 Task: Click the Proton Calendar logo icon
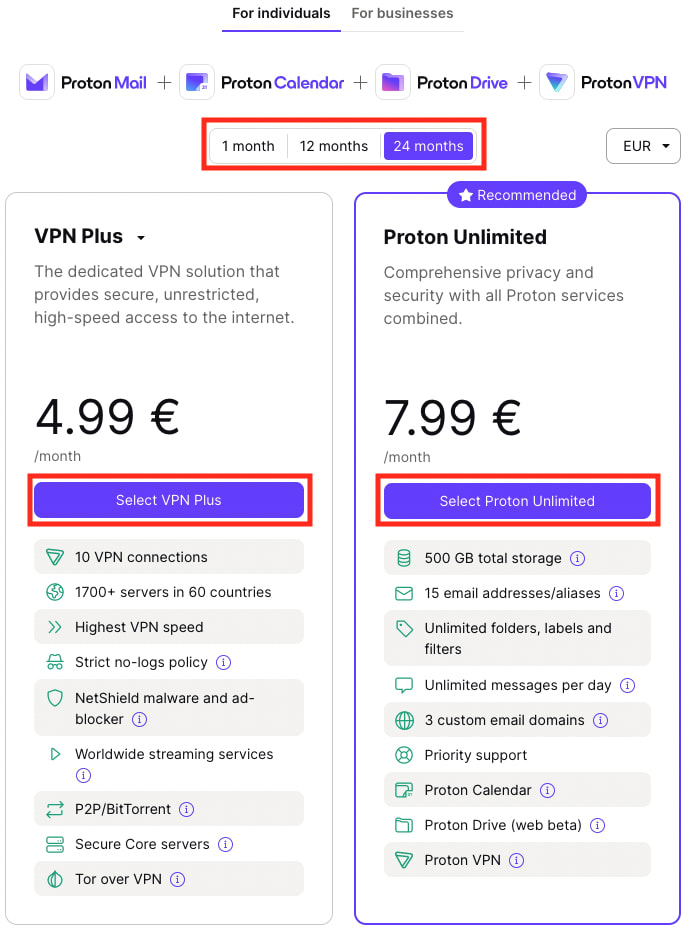[197, 82]
